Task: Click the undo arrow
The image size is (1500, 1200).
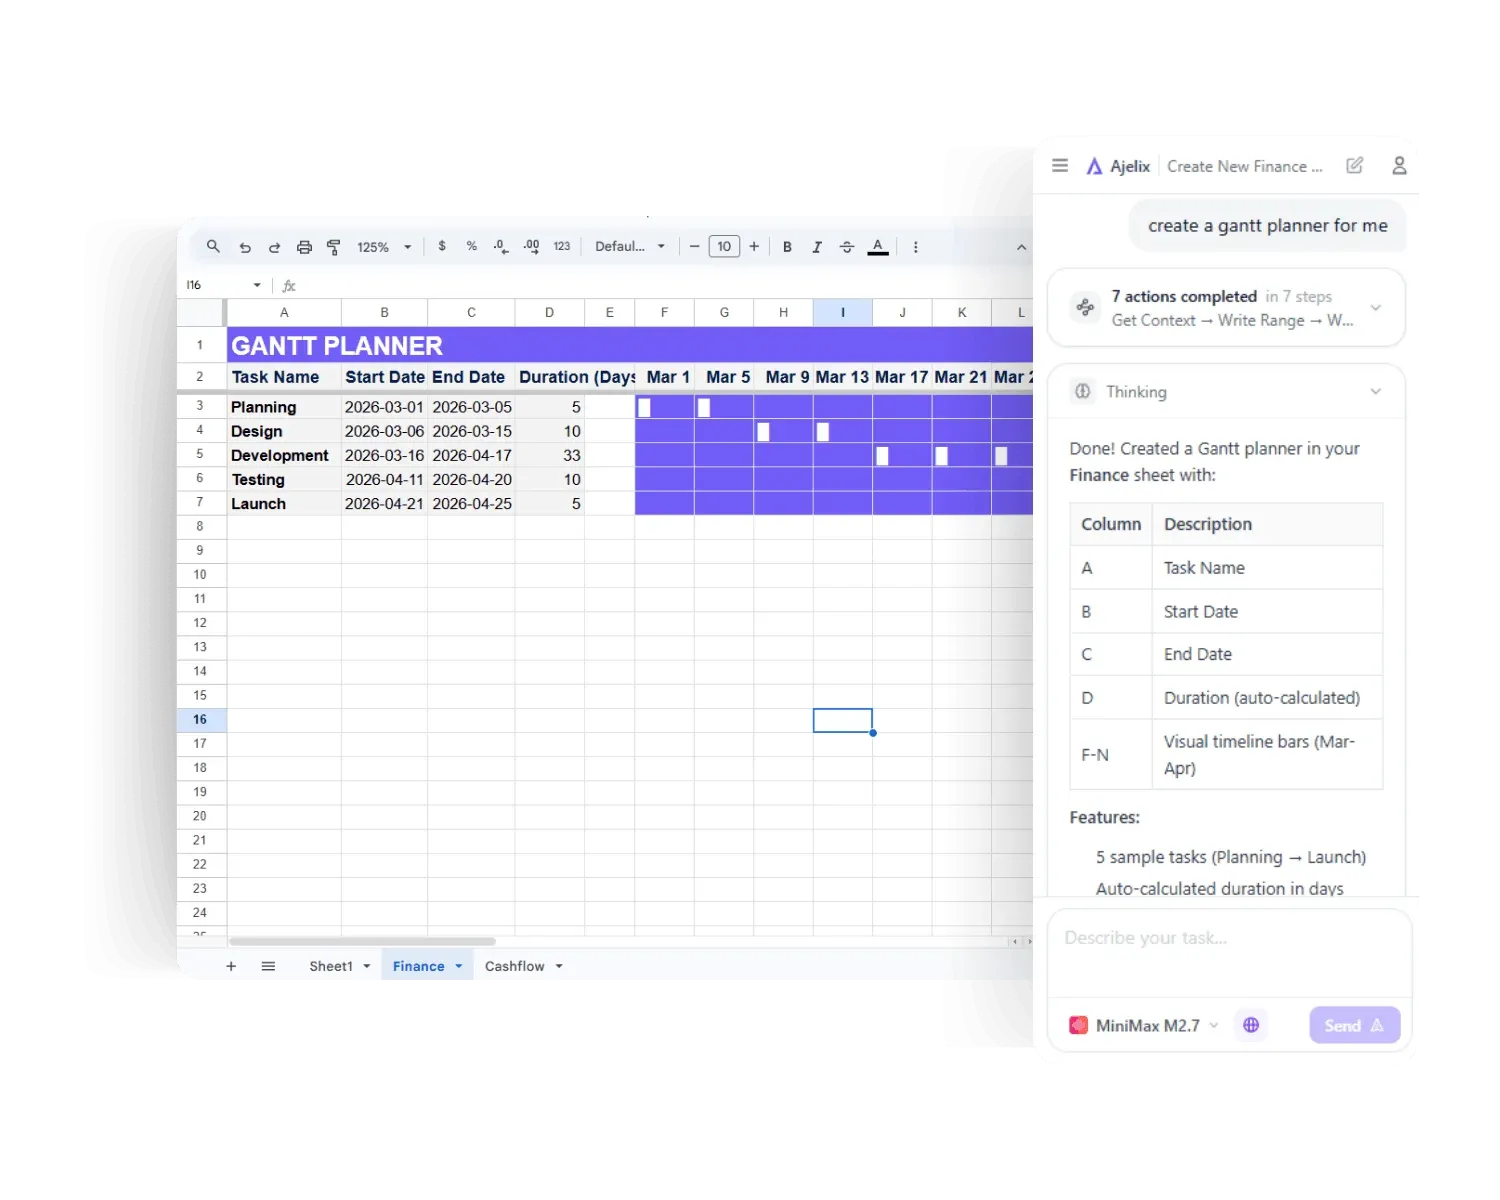Action: [x=245, y=246]
